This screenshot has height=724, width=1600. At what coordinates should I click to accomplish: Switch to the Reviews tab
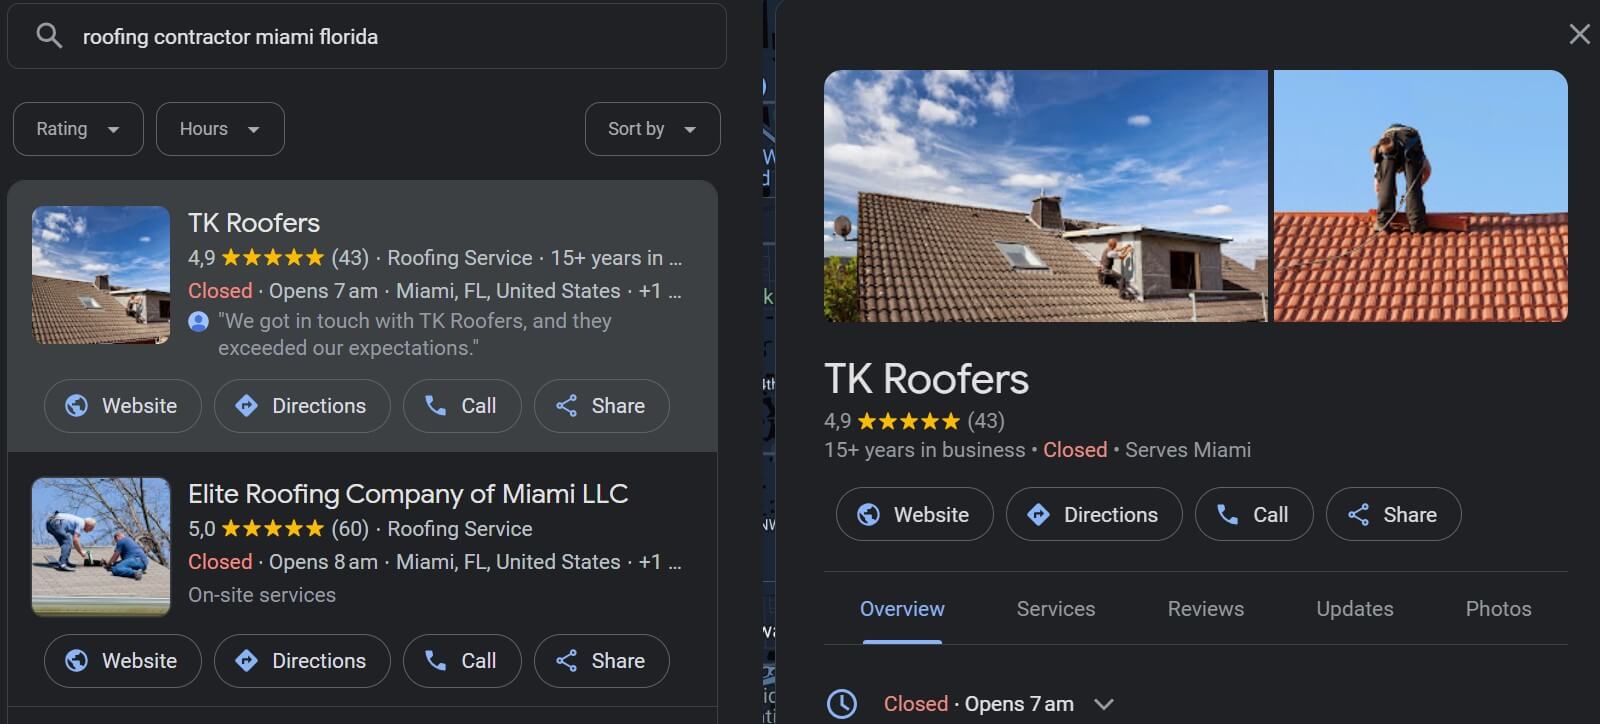(x=1205, y=609)
